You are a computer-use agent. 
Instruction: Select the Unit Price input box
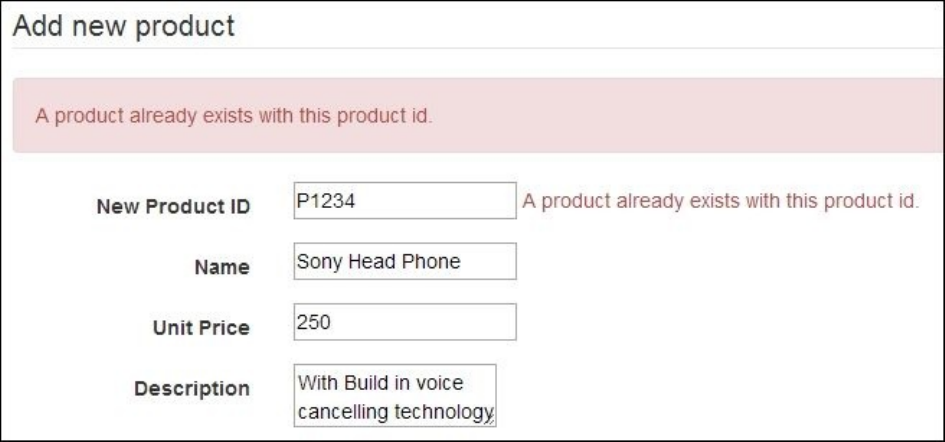405,322
